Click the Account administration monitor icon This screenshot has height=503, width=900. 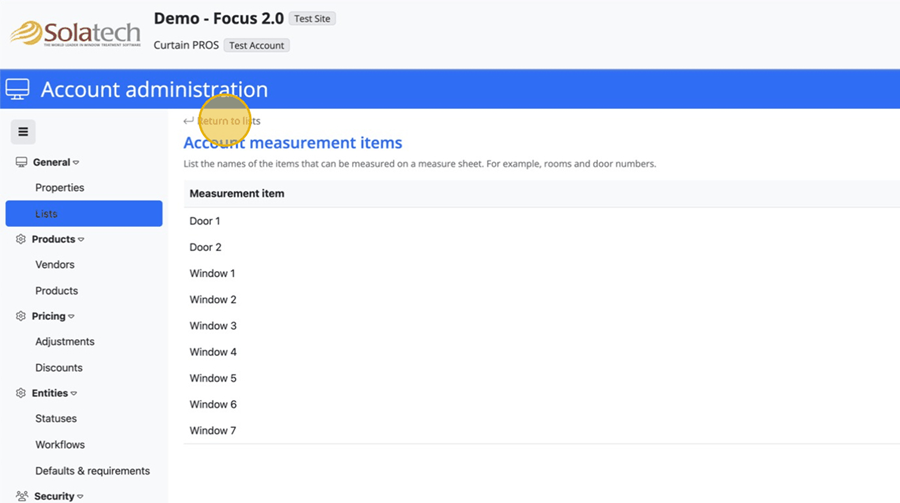tap(17, 90)
